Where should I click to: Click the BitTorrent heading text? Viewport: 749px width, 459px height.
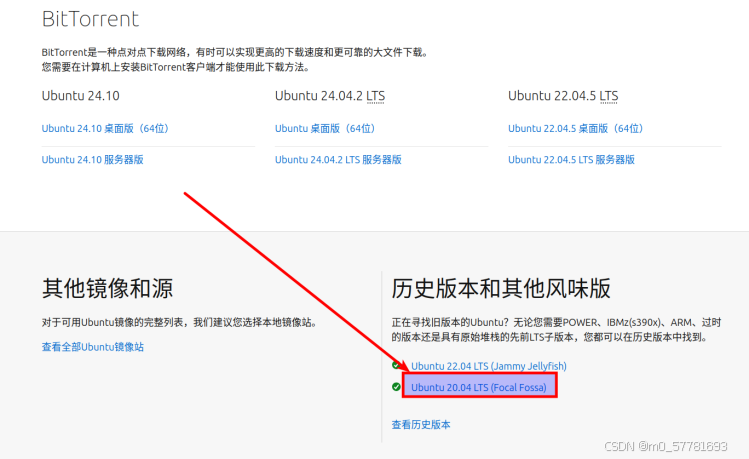click(90, 19)
